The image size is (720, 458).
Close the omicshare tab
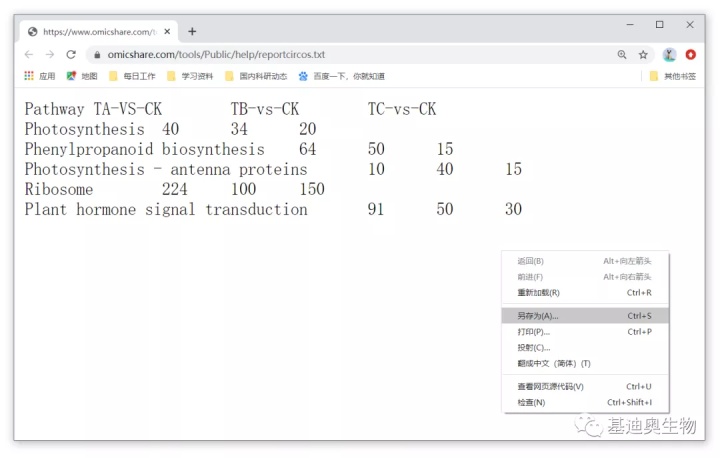tap(167, 32)
